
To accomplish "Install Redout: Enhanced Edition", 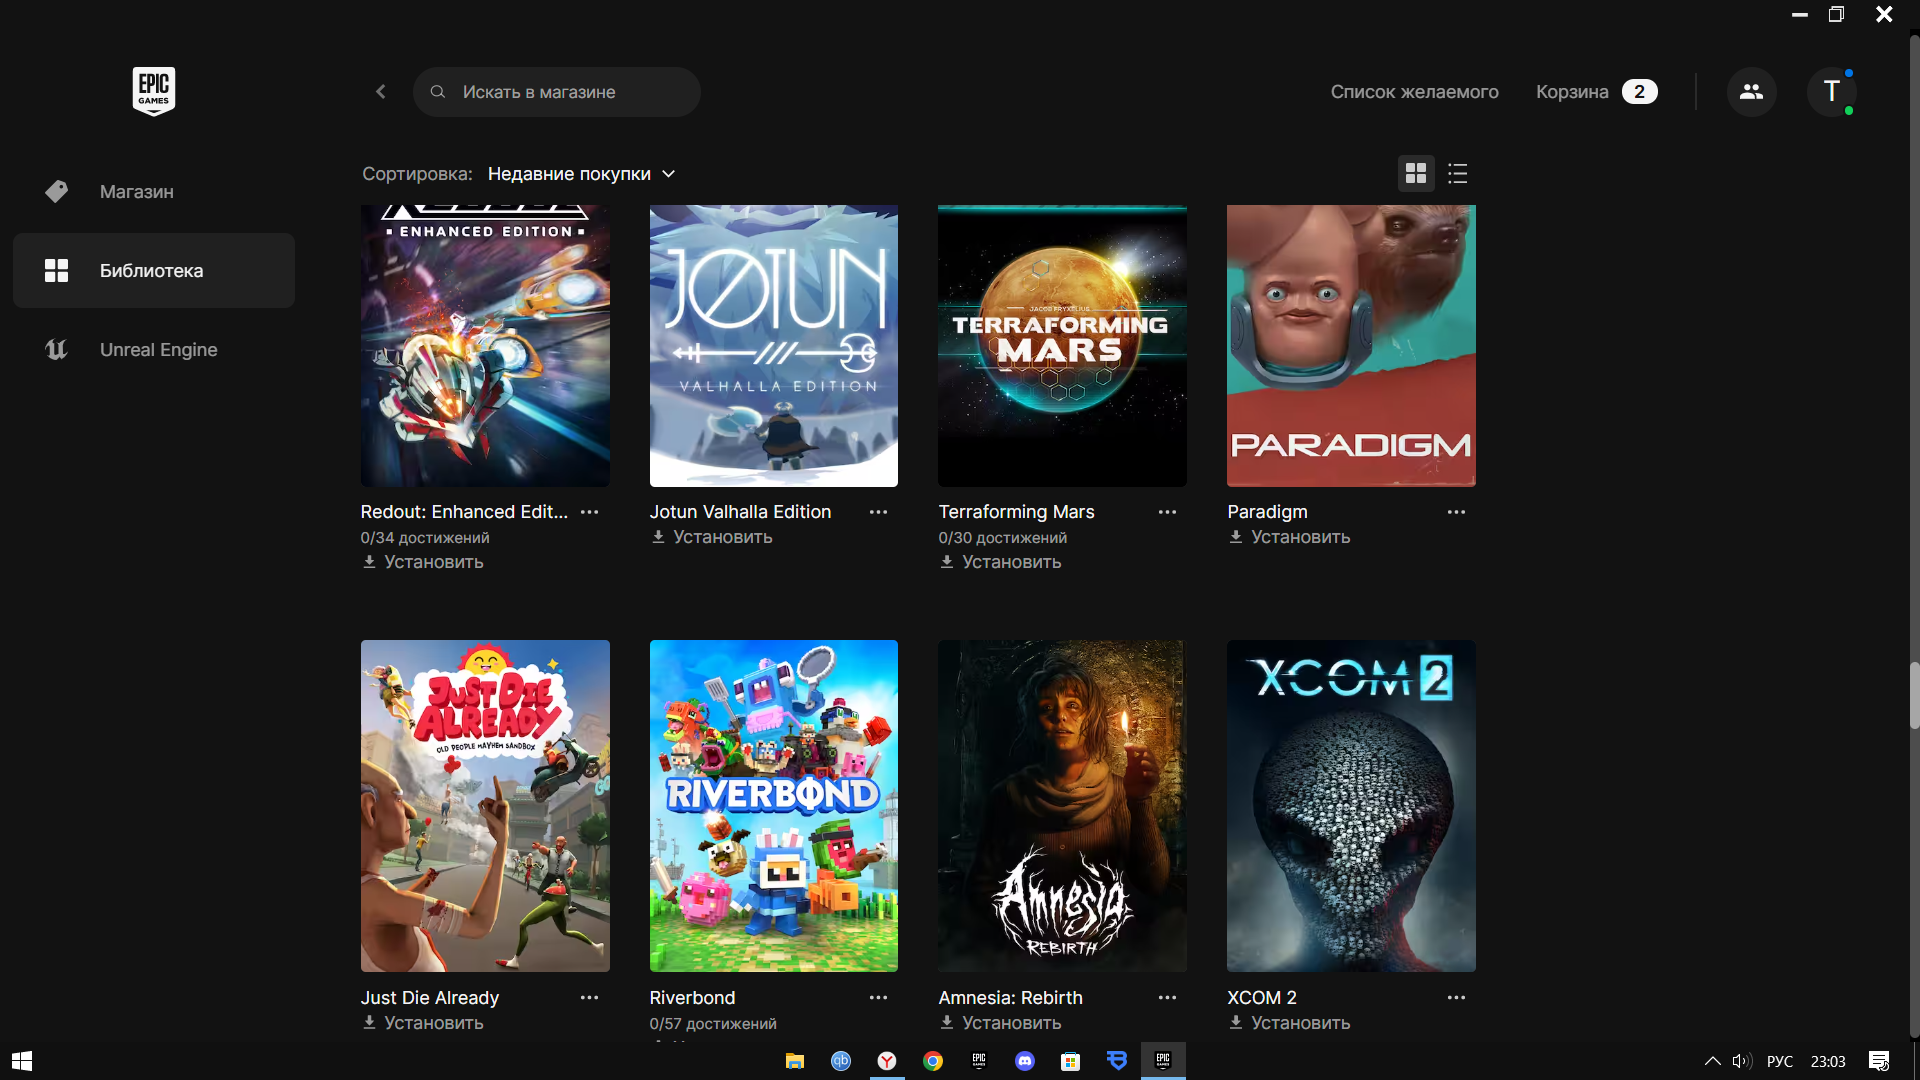I will [x=423, y=562].
